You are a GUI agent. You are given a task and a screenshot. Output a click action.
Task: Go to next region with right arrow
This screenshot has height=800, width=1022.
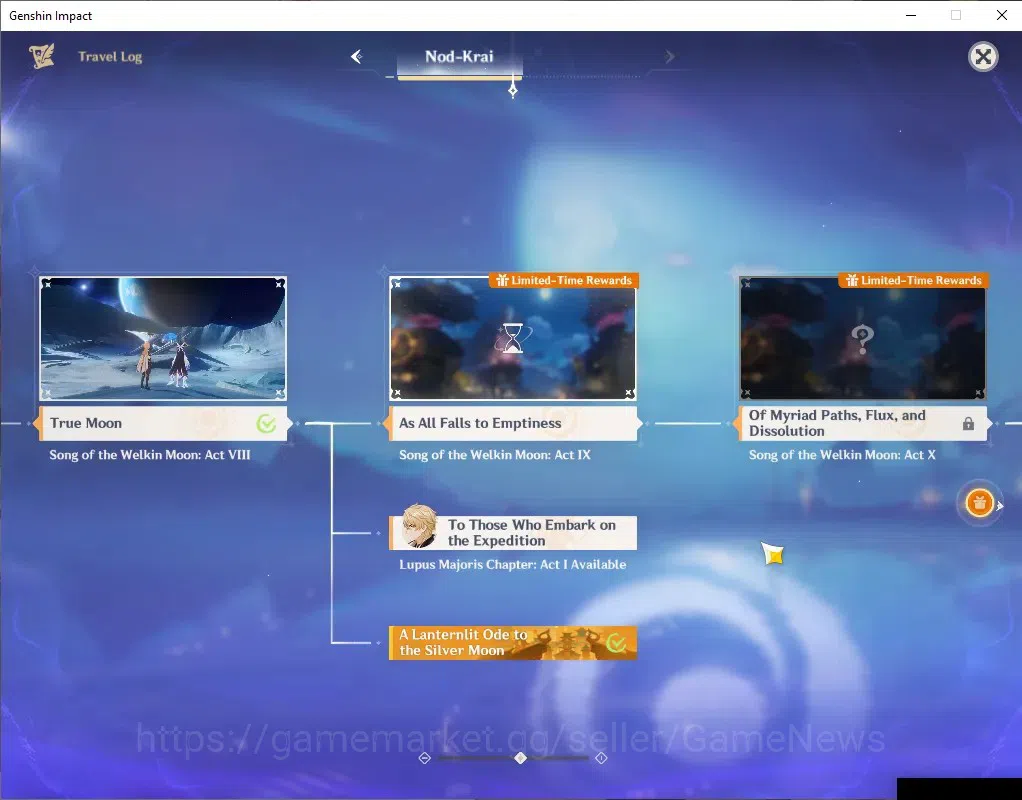[669, 57]
